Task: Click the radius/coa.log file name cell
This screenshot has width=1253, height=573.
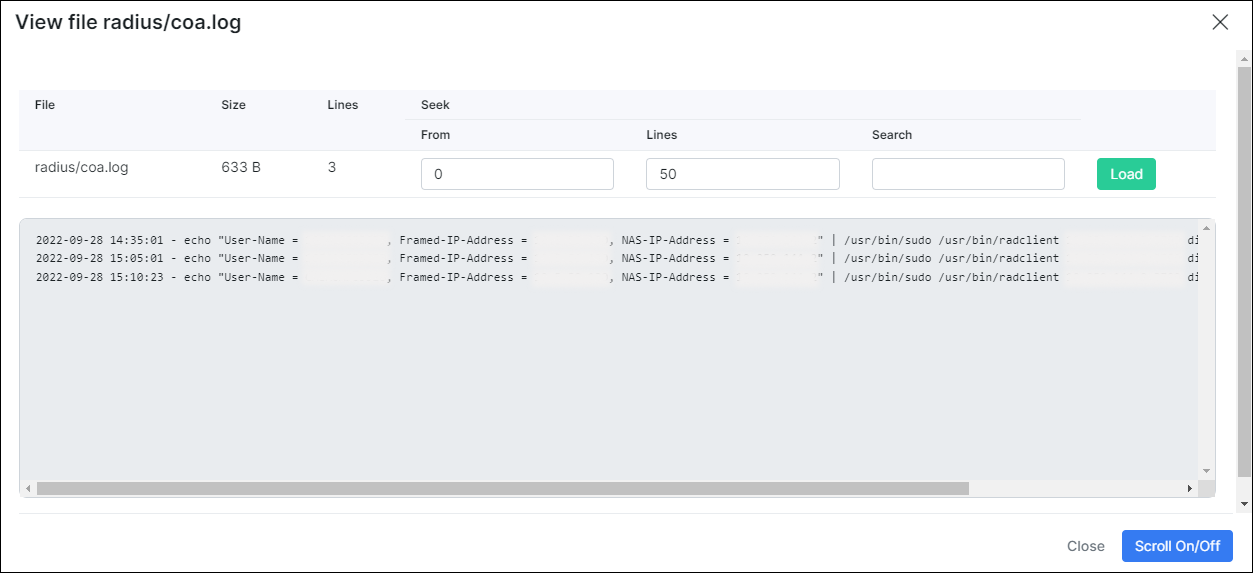Action: point(82,167)
